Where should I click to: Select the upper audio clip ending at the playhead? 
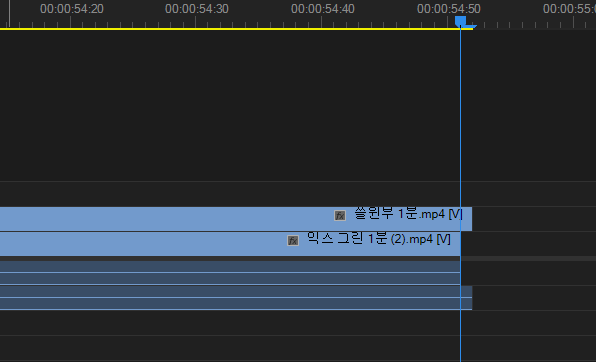[230, 273]
